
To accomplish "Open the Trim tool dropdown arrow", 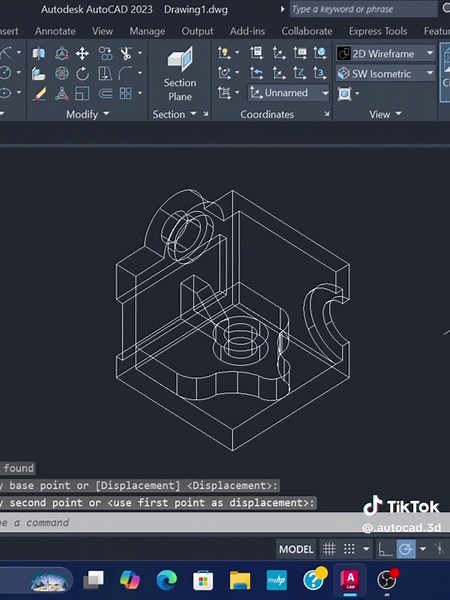I will 140,53.
